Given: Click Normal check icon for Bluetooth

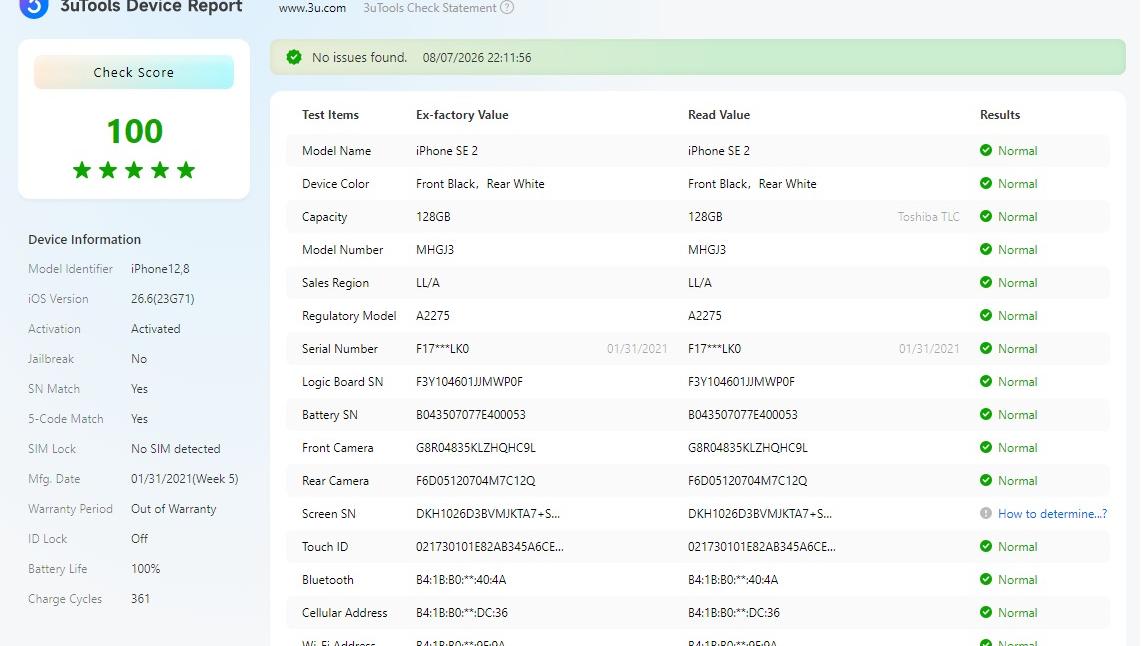Looking at the screenshot, I should point(985,579).
